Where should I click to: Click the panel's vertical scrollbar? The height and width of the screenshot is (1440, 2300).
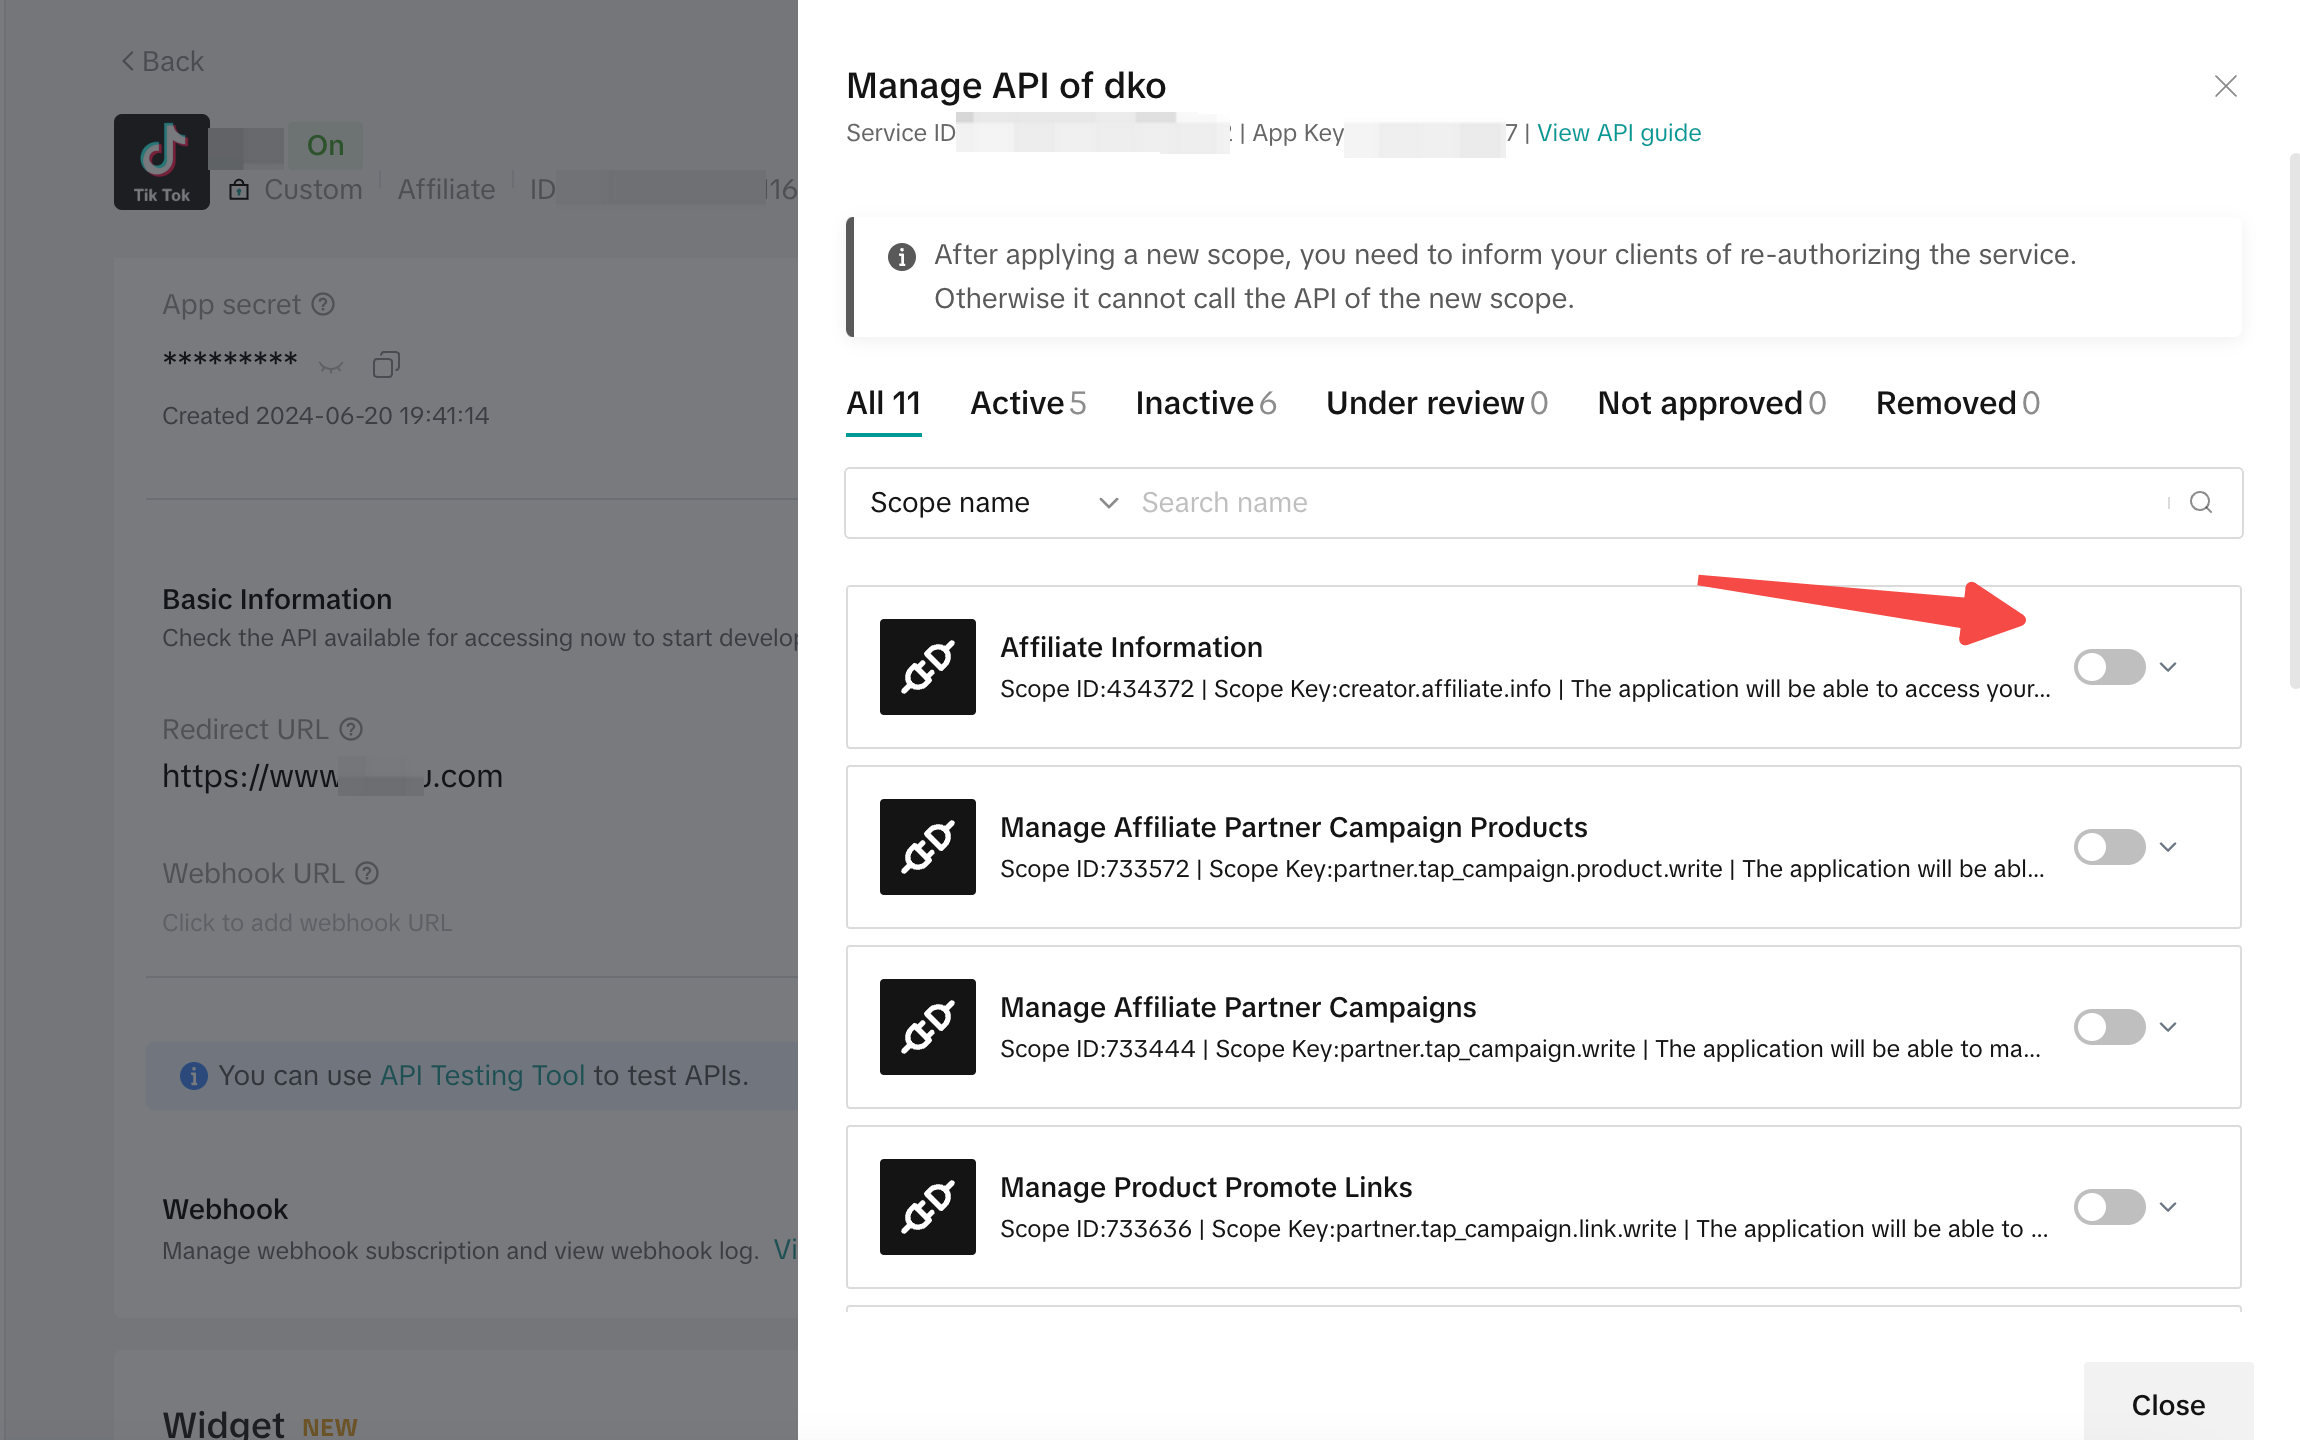pos(2294,420)
